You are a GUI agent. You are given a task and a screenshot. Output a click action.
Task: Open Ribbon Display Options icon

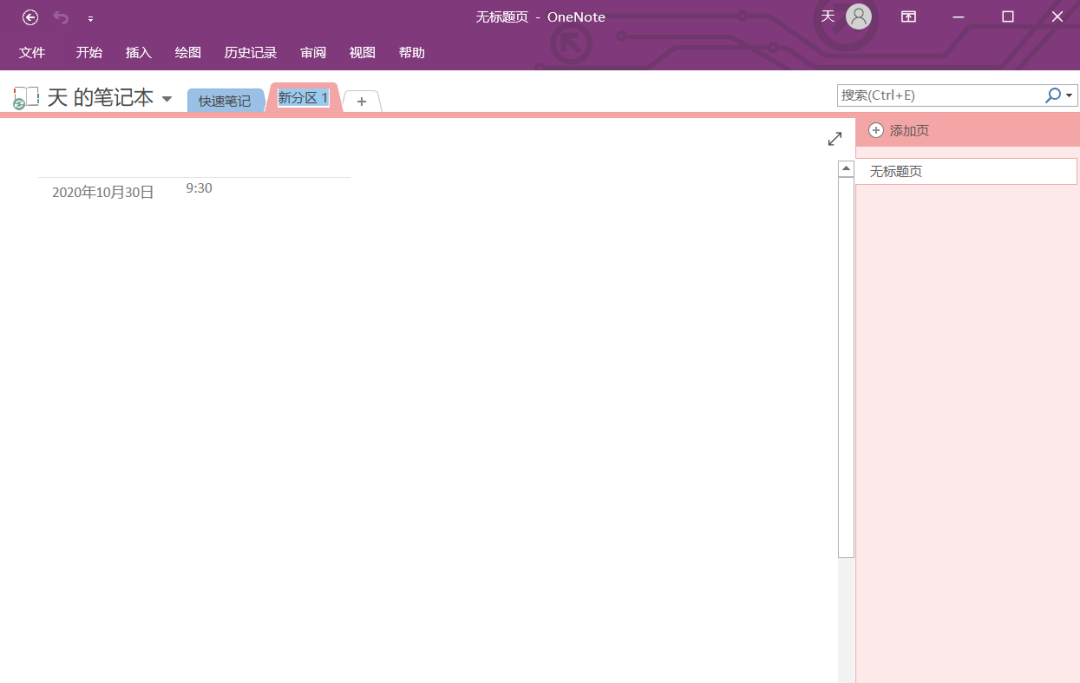point(908,17)
